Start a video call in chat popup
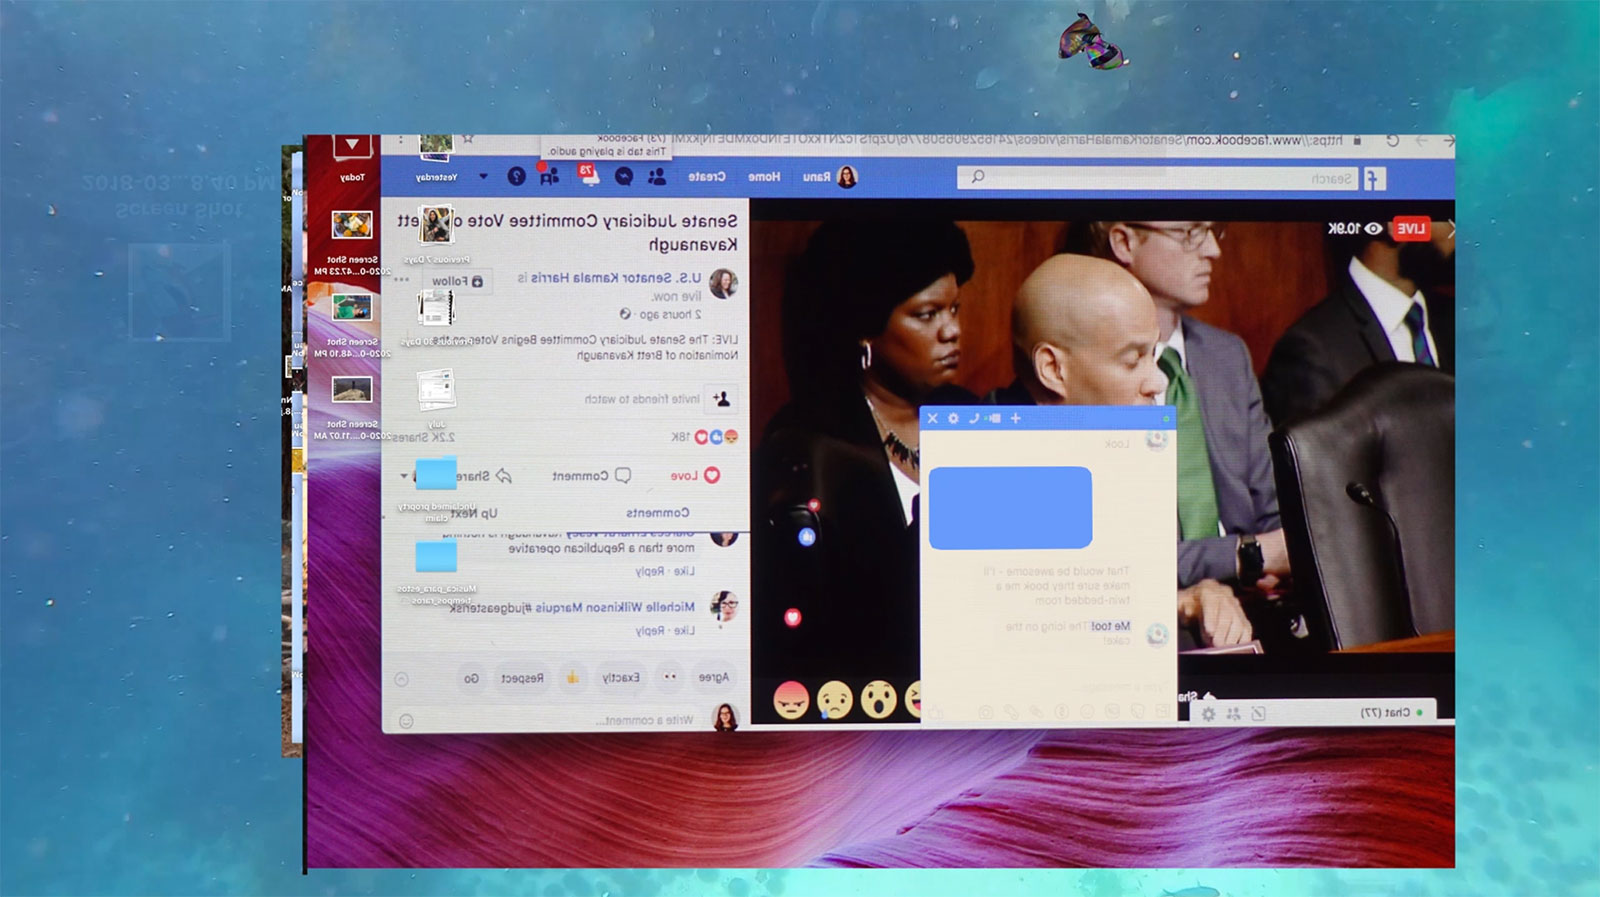1600x897 pixels. click(x=994, y=418)
